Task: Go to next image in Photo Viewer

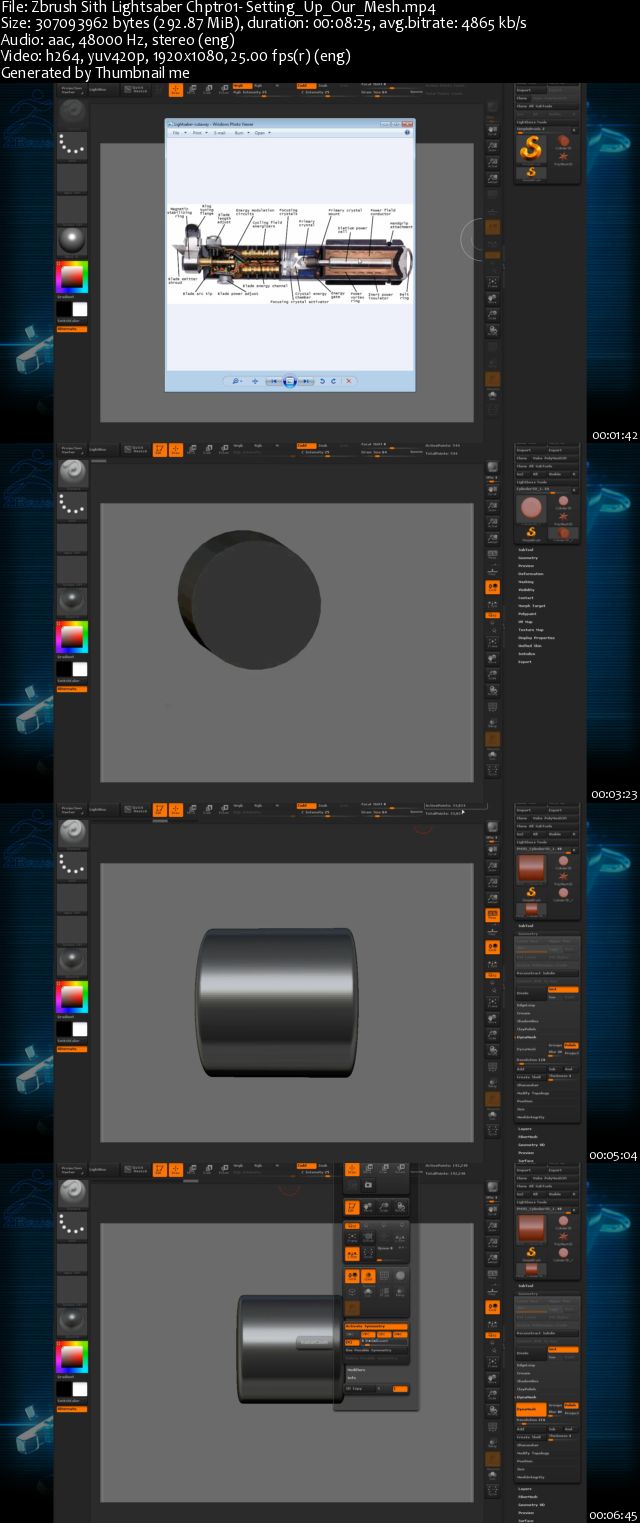Action: [306, 381]
